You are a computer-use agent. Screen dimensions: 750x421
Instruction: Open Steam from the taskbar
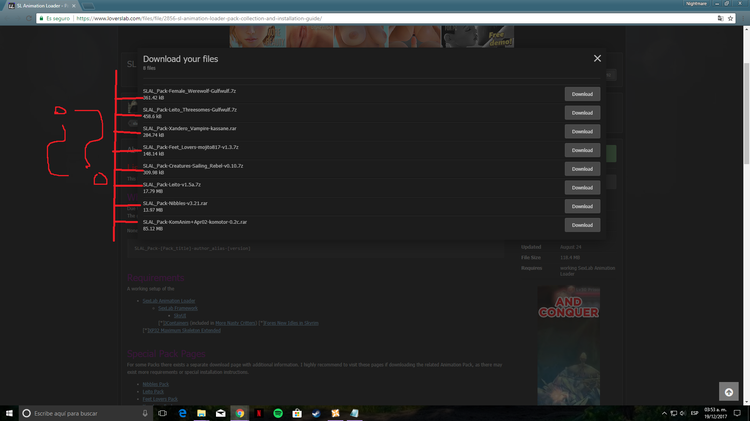pos(316,413)
